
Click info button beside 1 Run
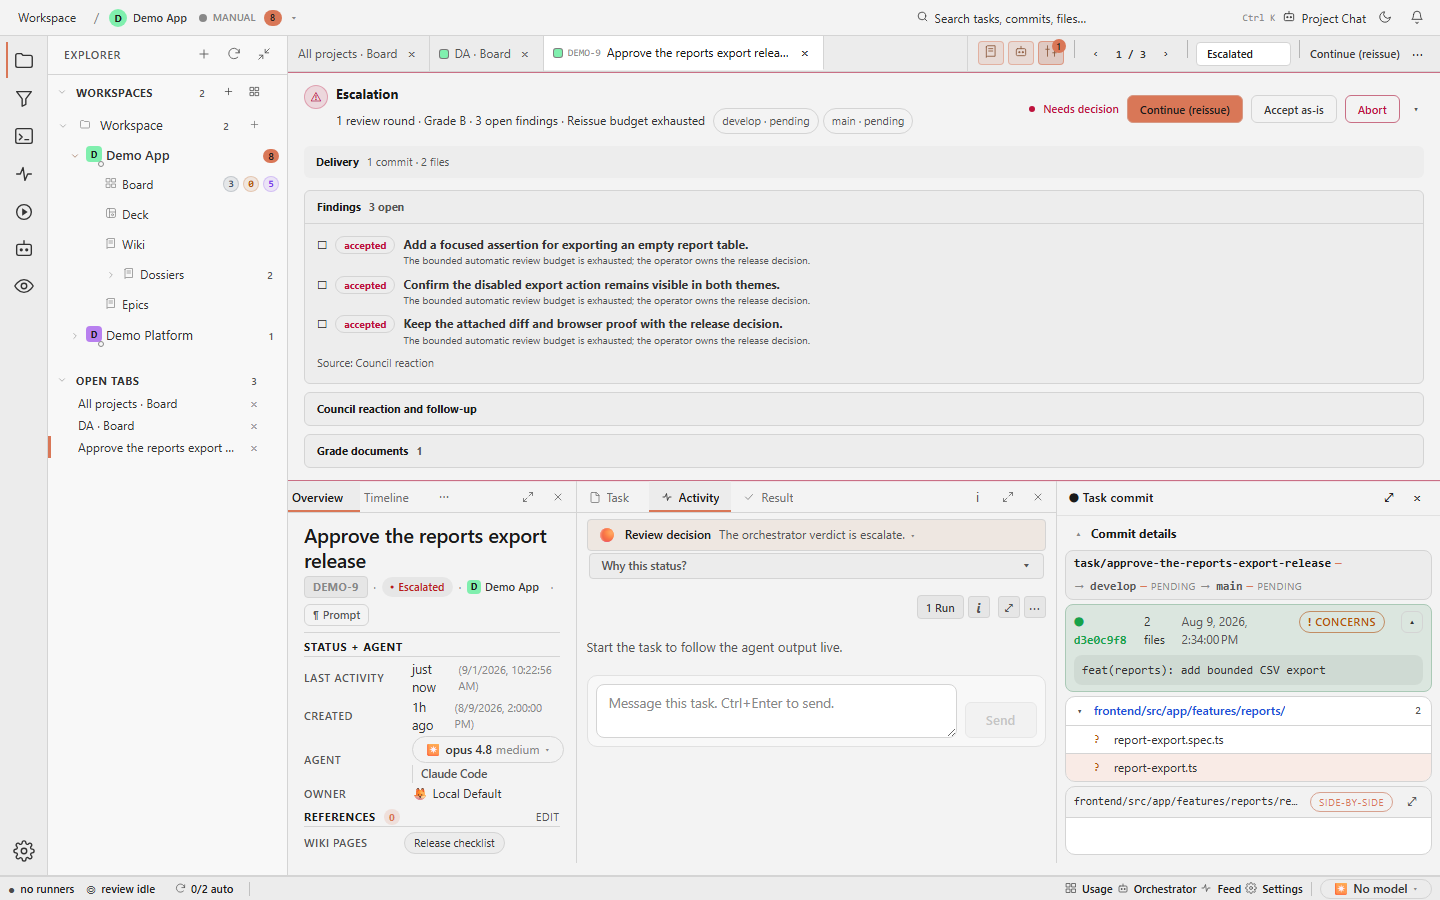[979, 607]
